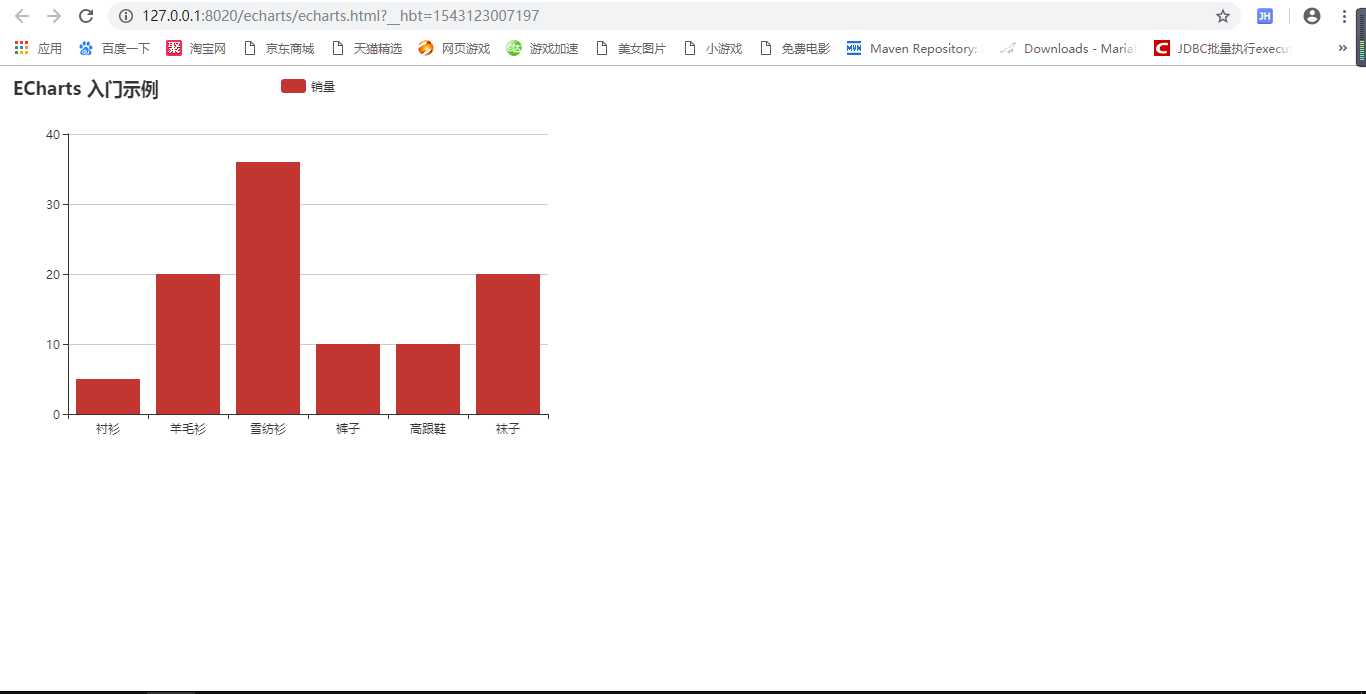Open the JDBC批量执行 bookmark
The height and width of the screenshot is (694, 1366).
1222,48
